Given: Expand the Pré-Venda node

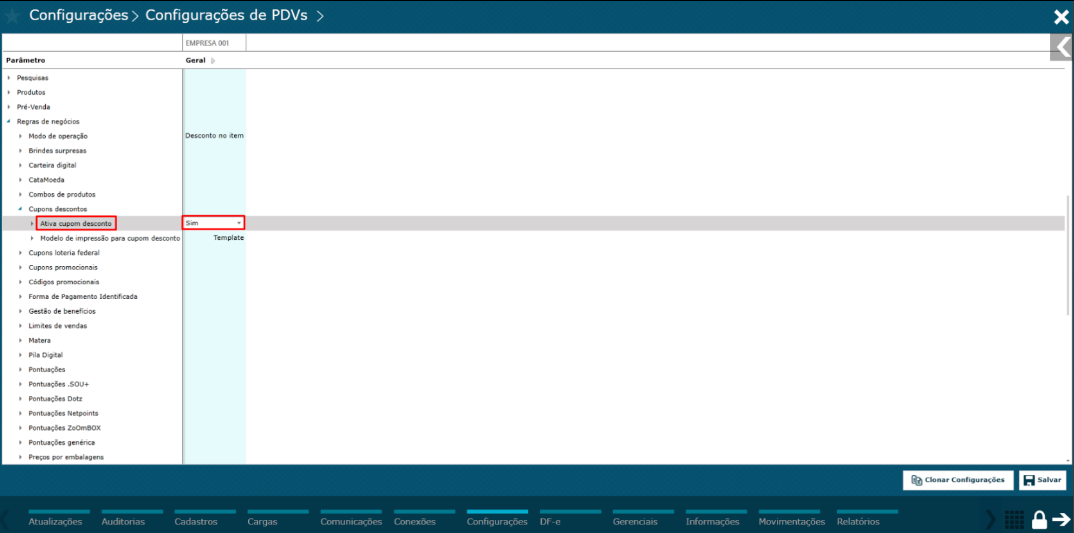Looking at the screenshot, I should pyautogui.click(x=9, y=107).
